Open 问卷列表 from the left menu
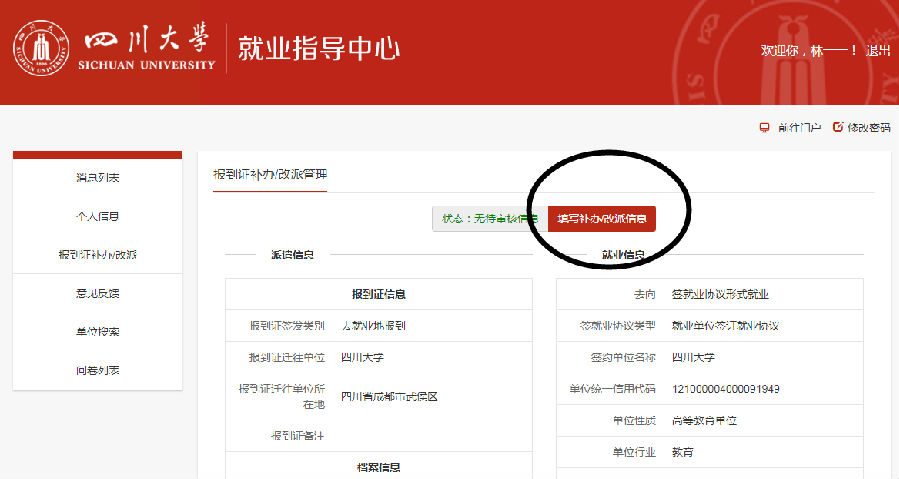Viewport: 899px width, 479px height. (x=97, y=370)
